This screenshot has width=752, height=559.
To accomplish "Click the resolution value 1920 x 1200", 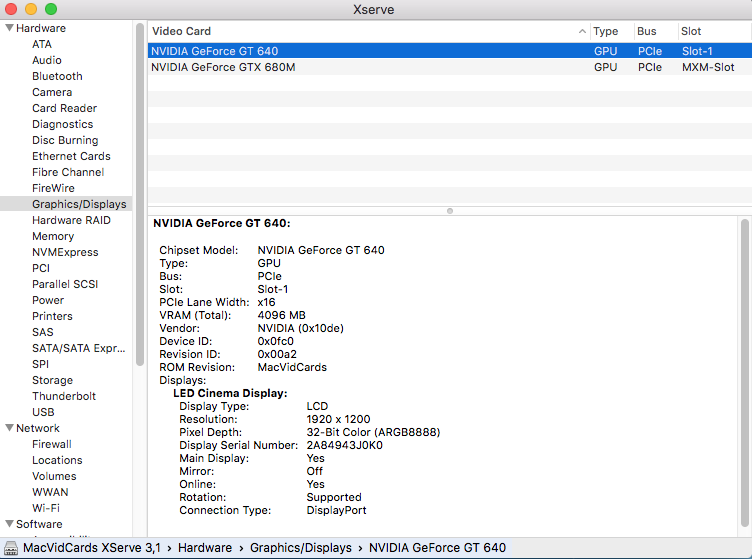I will tap(338, 419).
